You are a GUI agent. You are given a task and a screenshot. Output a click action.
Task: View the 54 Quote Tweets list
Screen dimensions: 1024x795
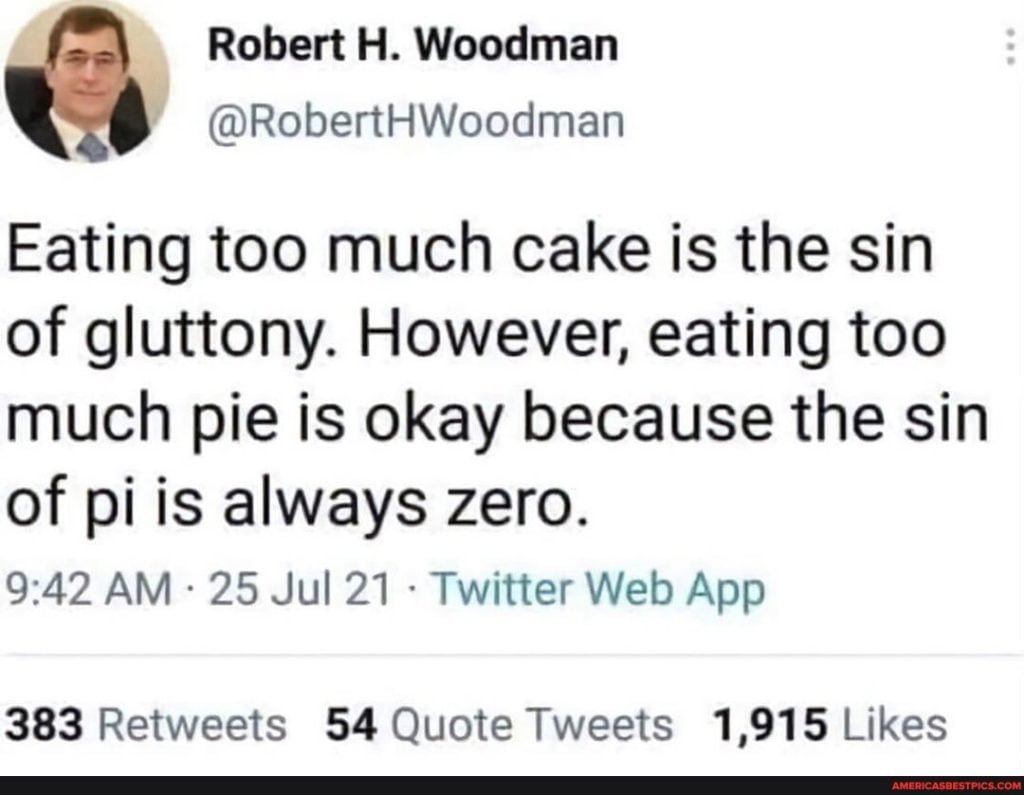500,726
